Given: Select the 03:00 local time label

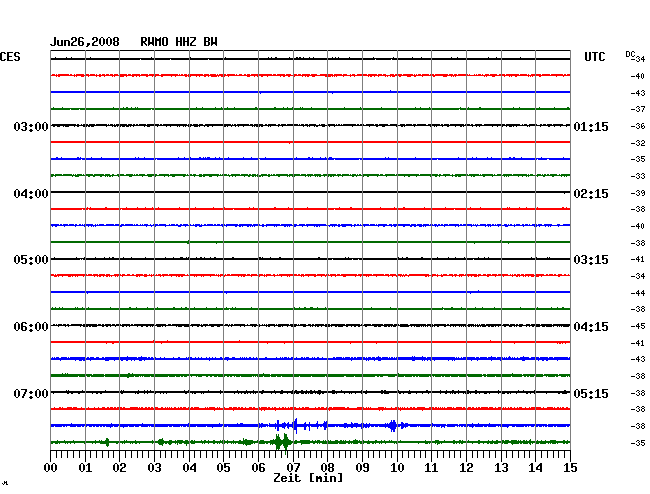Looking at the screenshot, I should (31, 127).
